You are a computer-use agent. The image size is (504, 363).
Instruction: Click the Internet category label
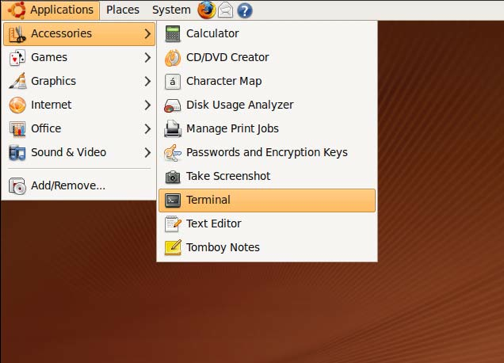[x=51, y=105]
